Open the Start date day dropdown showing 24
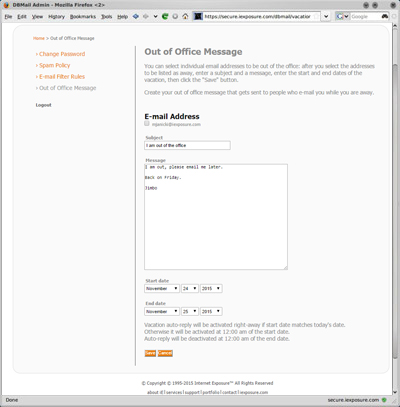This screenshot has width=400, height=407. coord(190,288)
